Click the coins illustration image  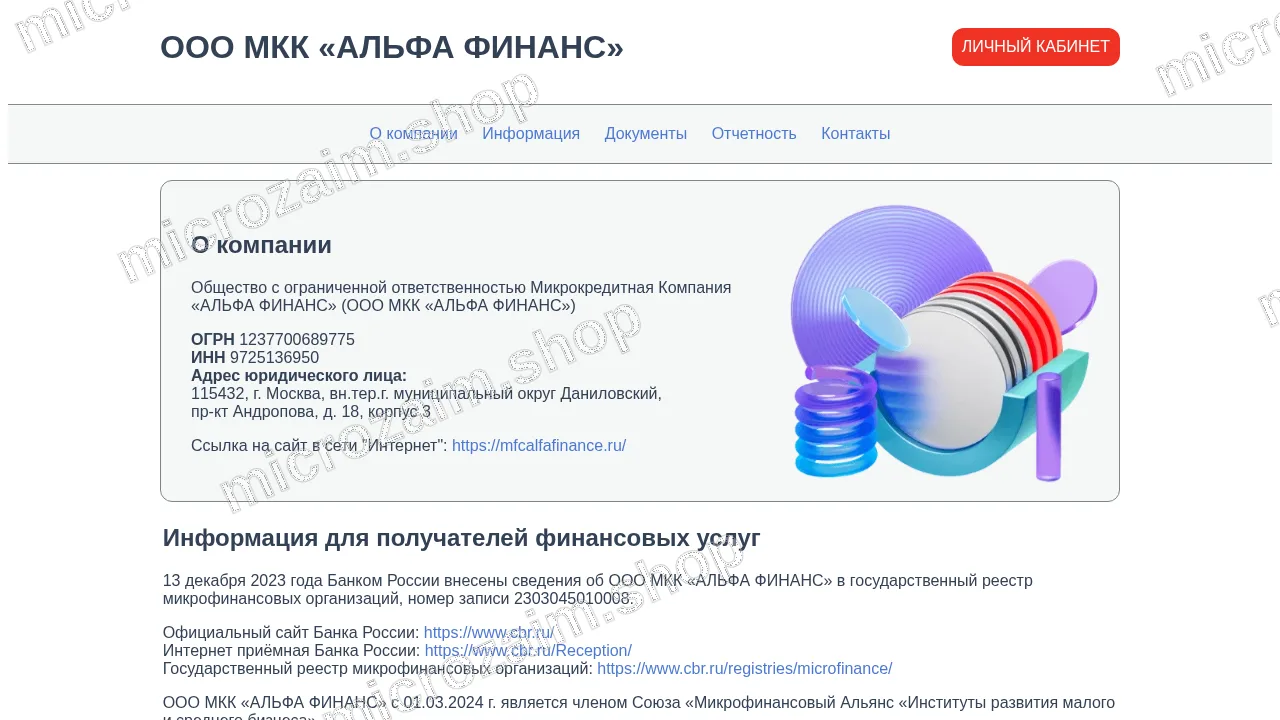tap(943, 343)
